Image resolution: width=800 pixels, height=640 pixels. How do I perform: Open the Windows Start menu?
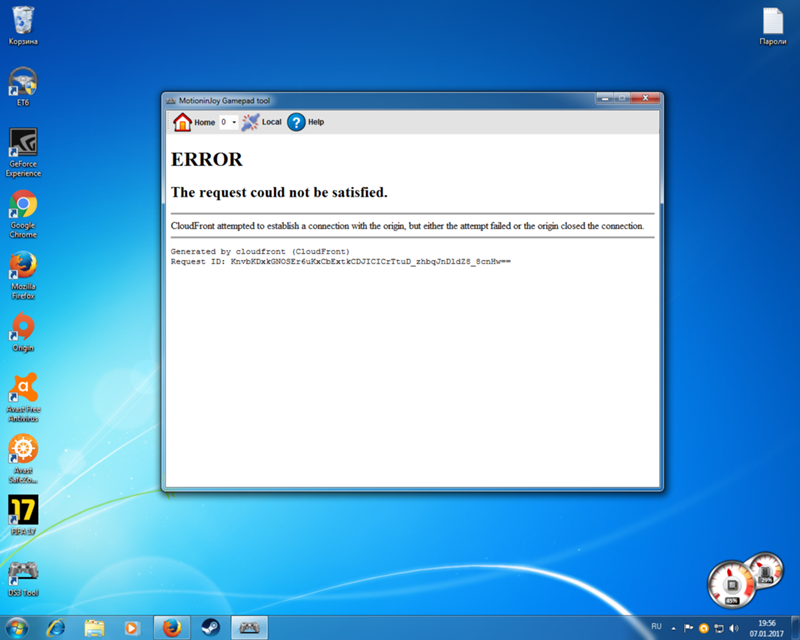click(x=16, y=627)
